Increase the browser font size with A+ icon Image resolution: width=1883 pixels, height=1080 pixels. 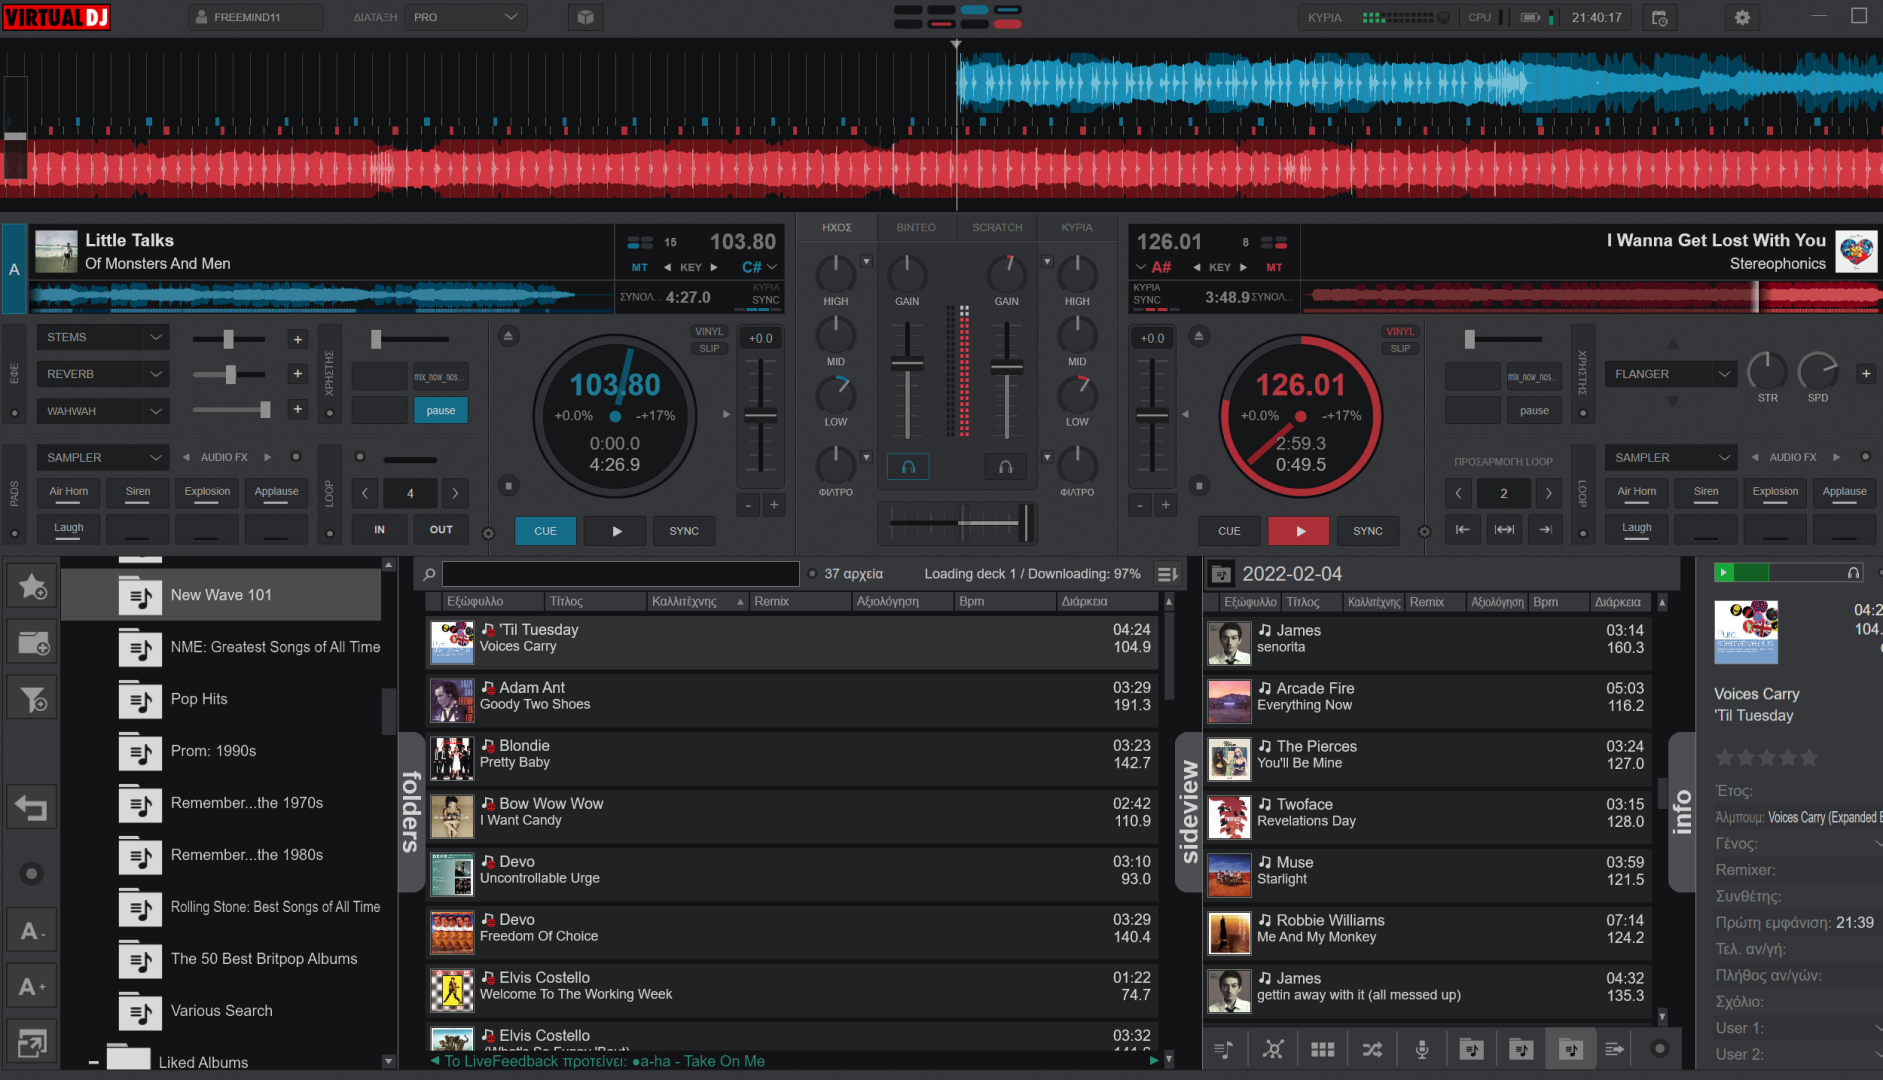pyautogui.click(x=32, y=987)
